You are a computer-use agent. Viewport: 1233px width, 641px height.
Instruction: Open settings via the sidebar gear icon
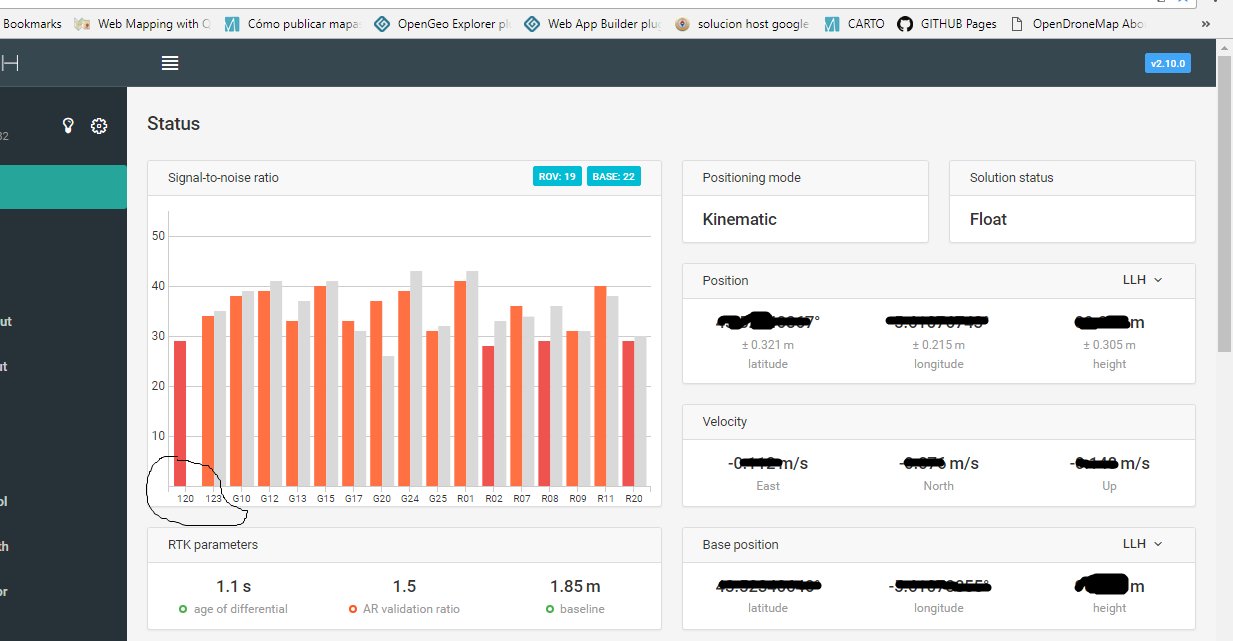[99, 126]
